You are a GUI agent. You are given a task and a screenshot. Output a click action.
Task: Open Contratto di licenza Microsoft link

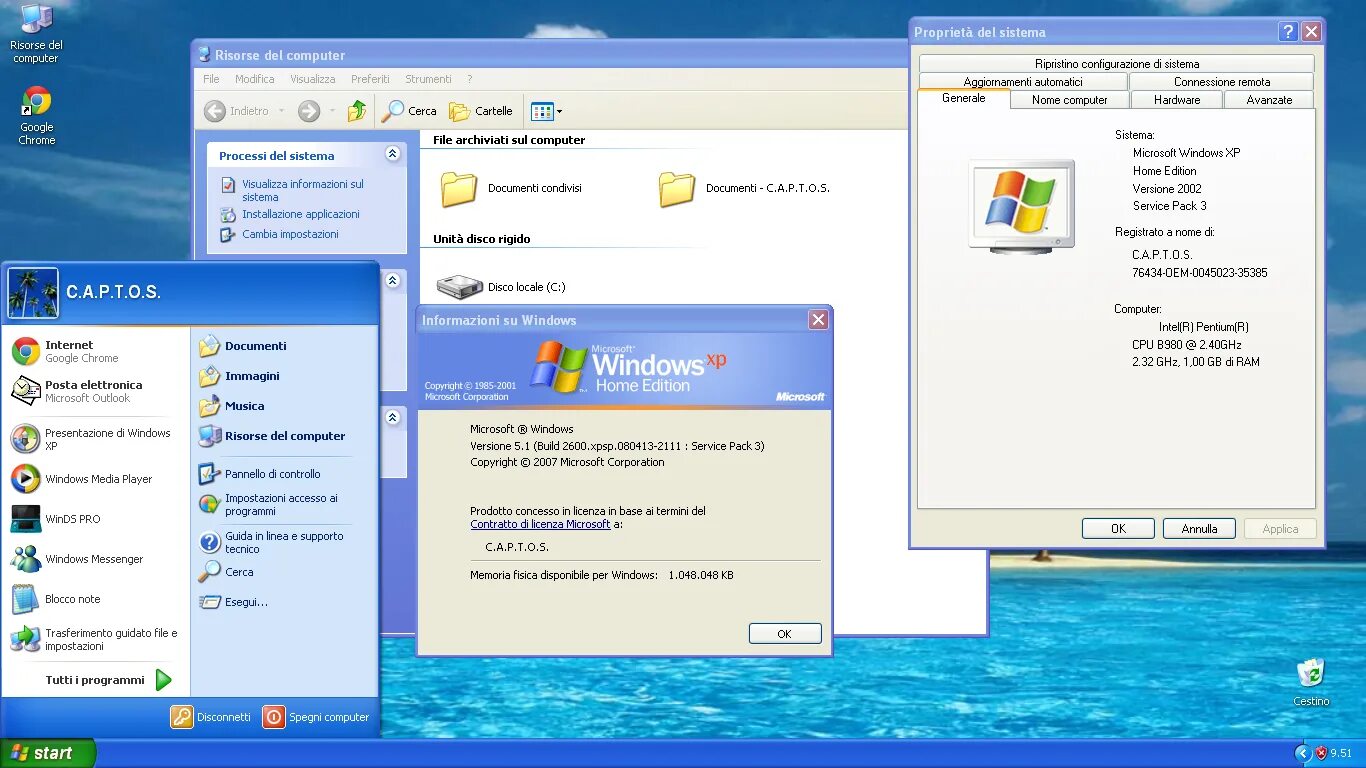coord(540,524)
